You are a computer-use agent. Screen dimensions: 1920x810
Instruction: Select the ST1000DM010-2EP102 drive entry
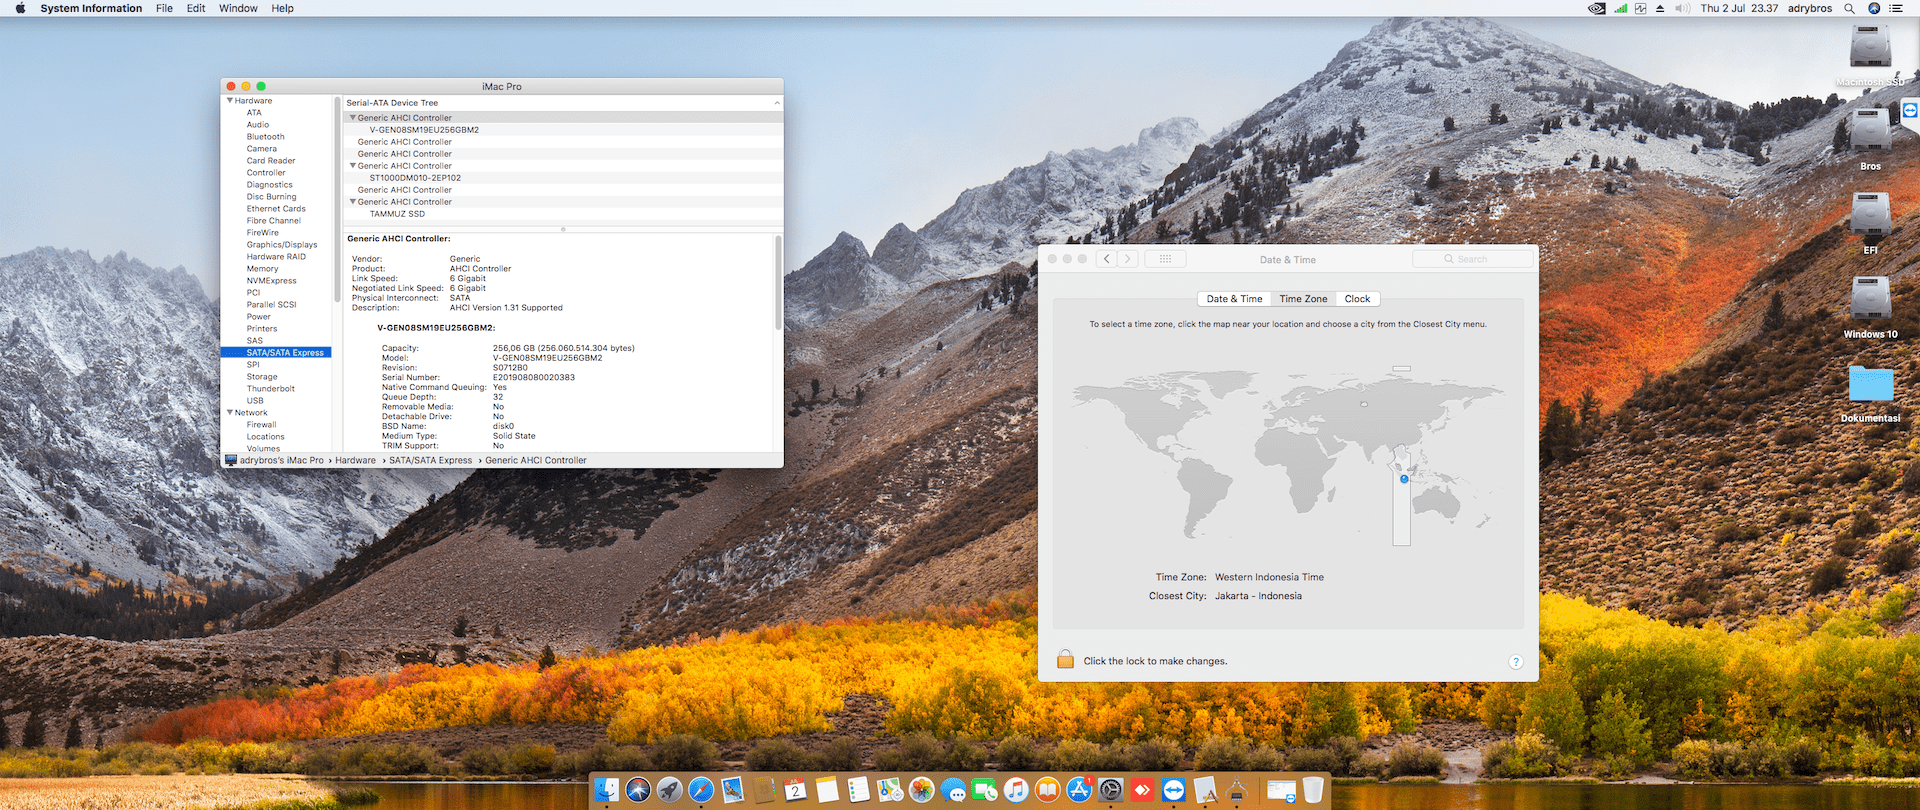coord(415,178)
